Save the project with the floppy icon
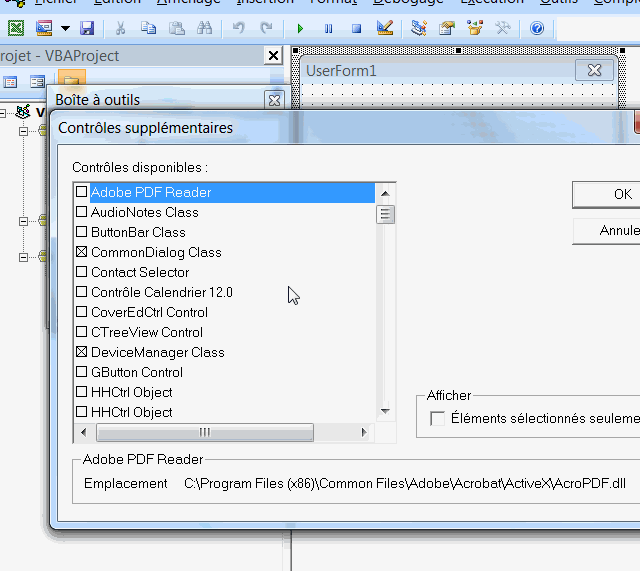 click(x=87, y=28)
